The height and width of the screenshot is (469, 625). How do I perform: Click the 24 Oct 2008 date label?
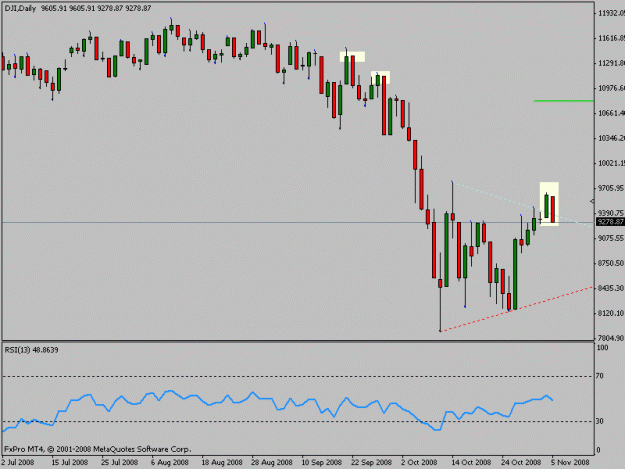tap(521, 462)
